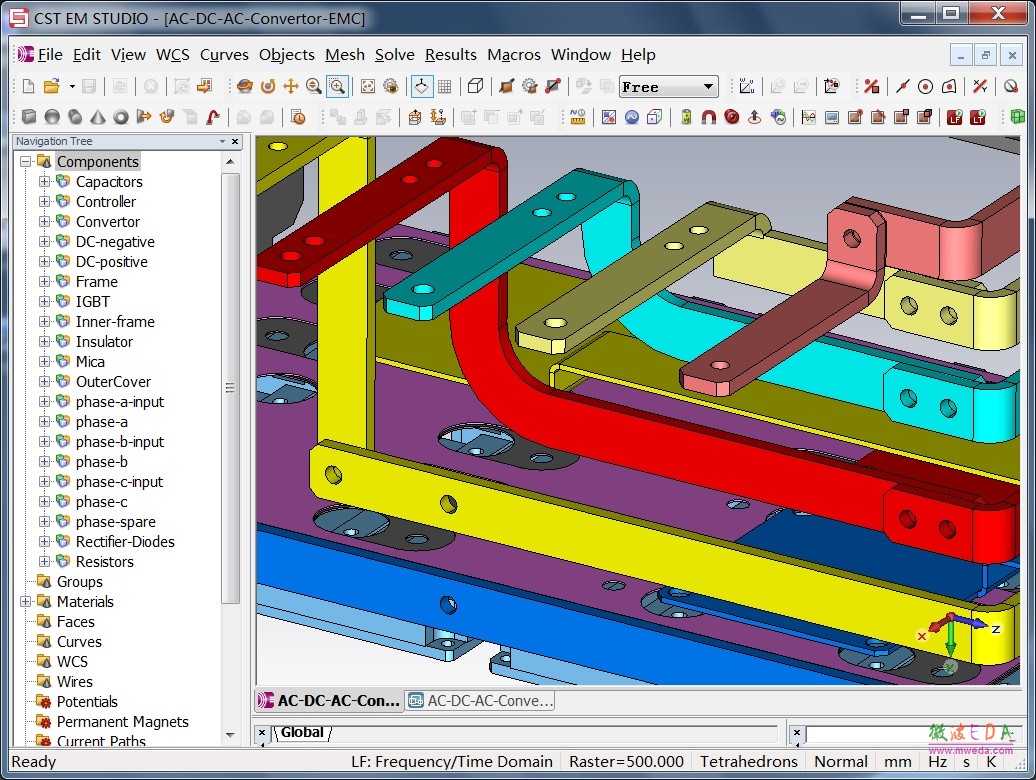Open the Solve menu
The height and width of the screenshot is (780, 1036).
[394, 55]
